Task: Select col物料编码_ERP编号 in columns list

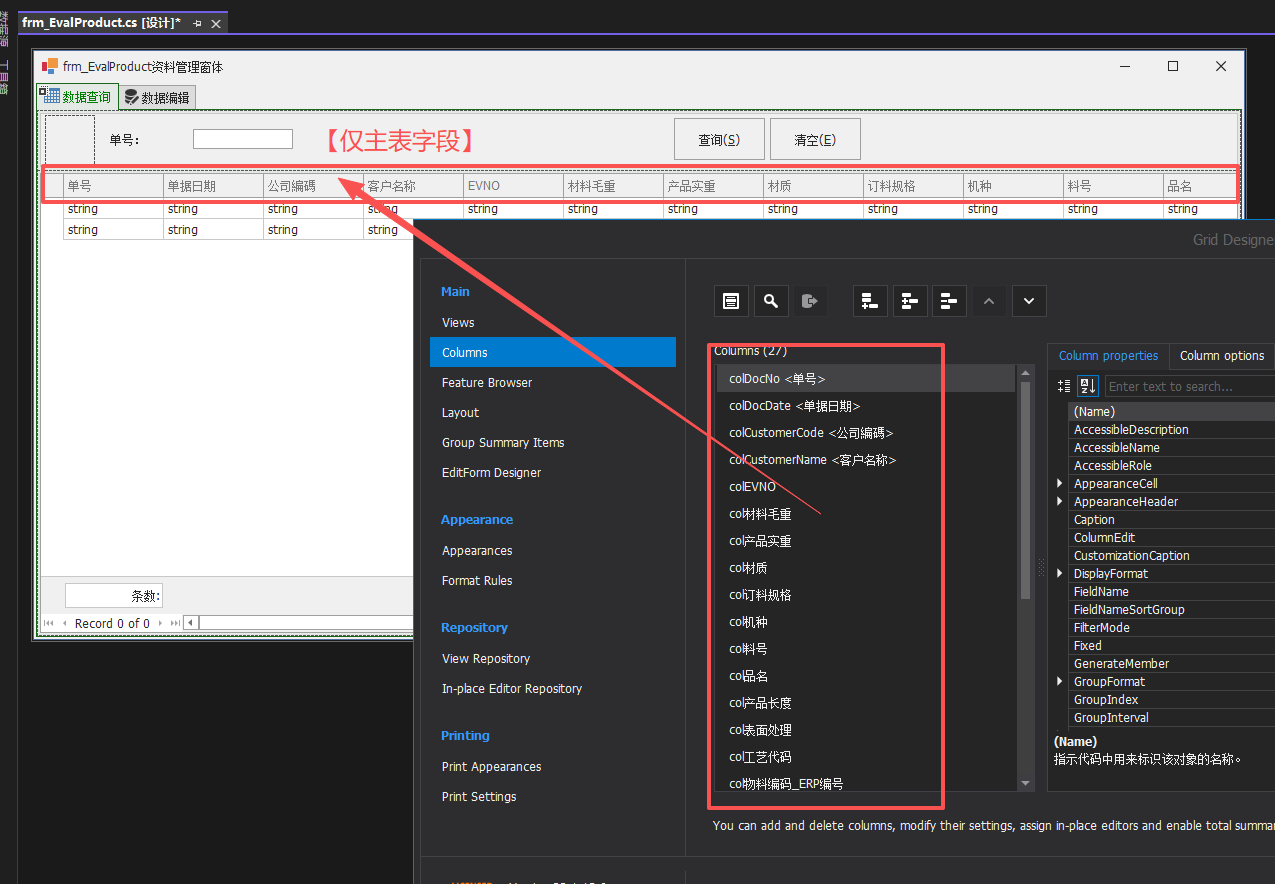Action: click(x=866, y=784)
